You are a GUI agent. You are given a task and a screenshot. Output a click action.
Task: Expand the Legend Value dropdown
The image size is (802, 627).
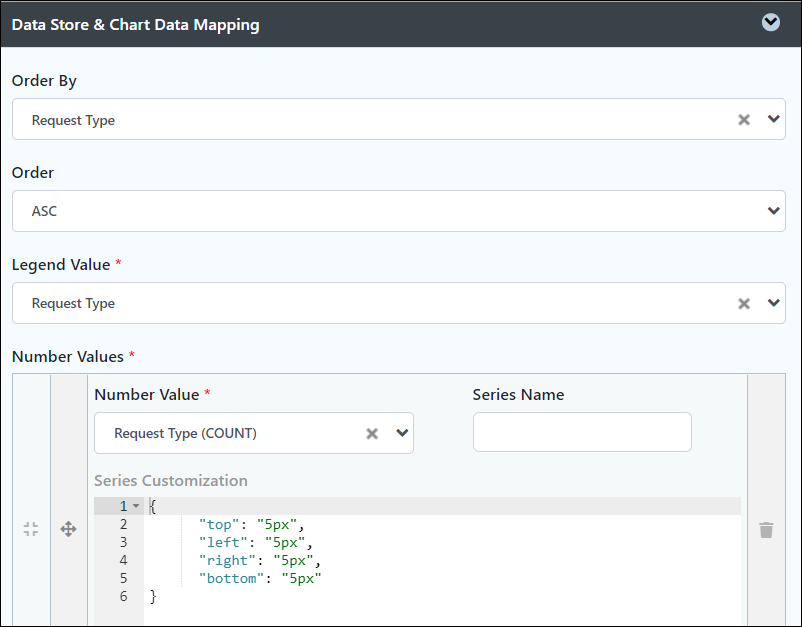(x=773, y=303)
